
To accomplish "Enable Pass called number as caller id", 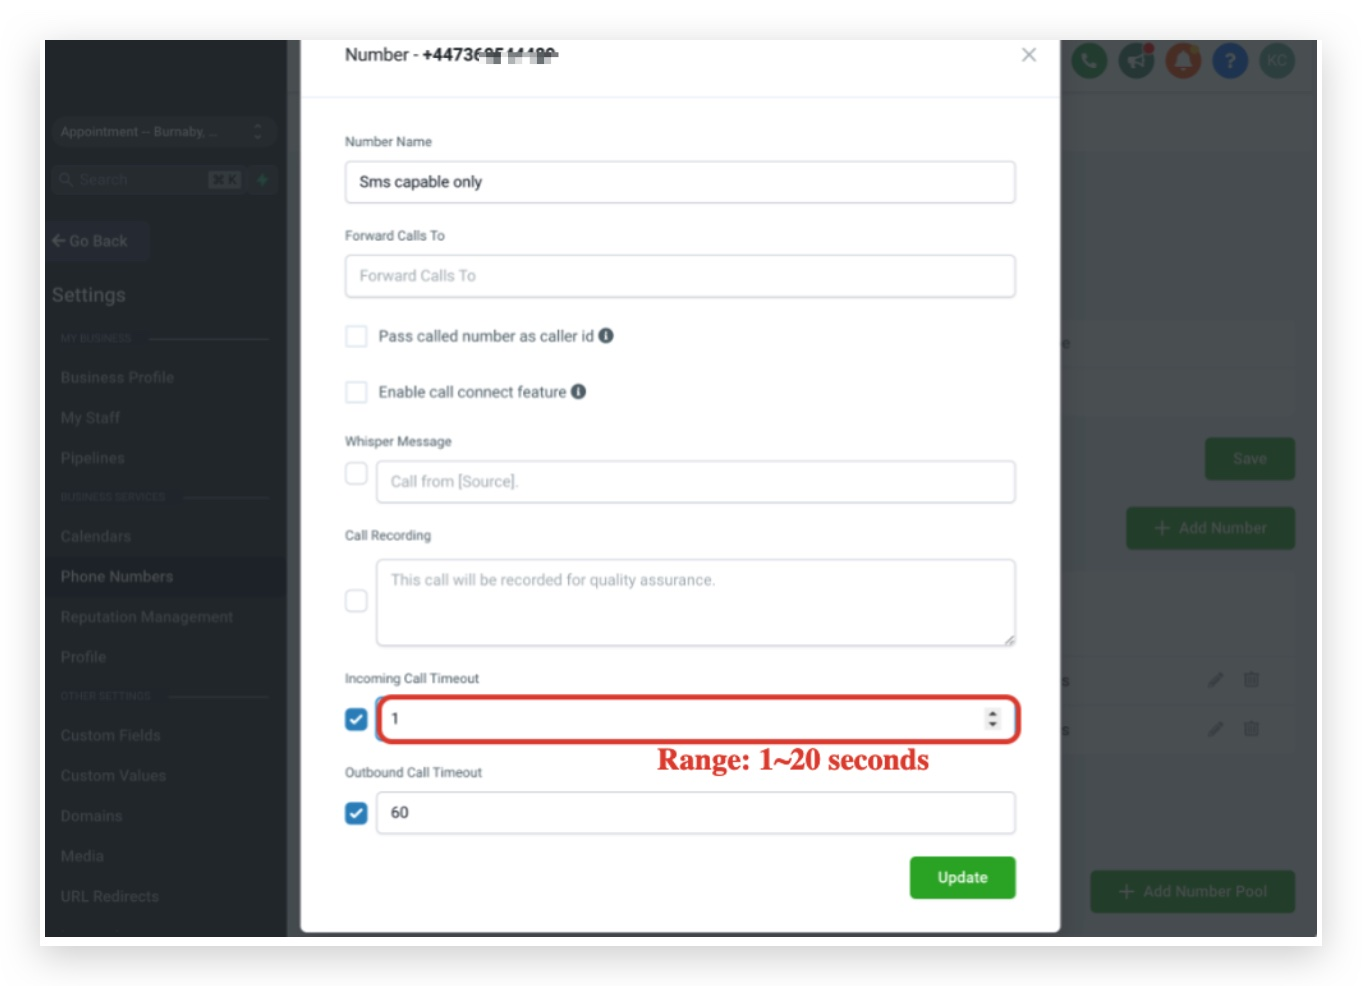I will 356,336.
